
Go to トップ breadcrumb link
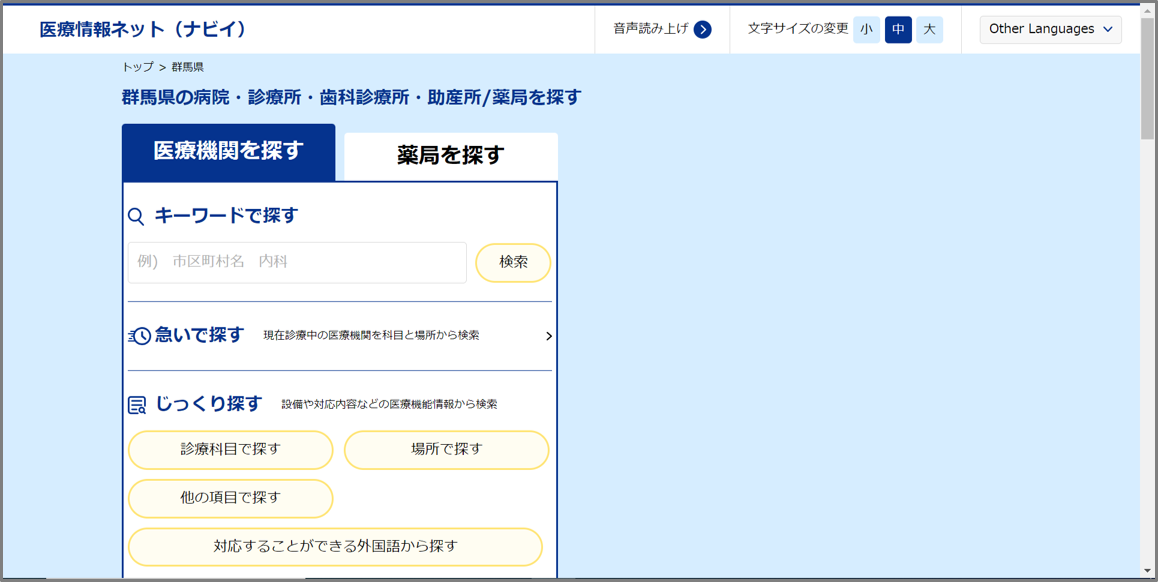point(138,67)
